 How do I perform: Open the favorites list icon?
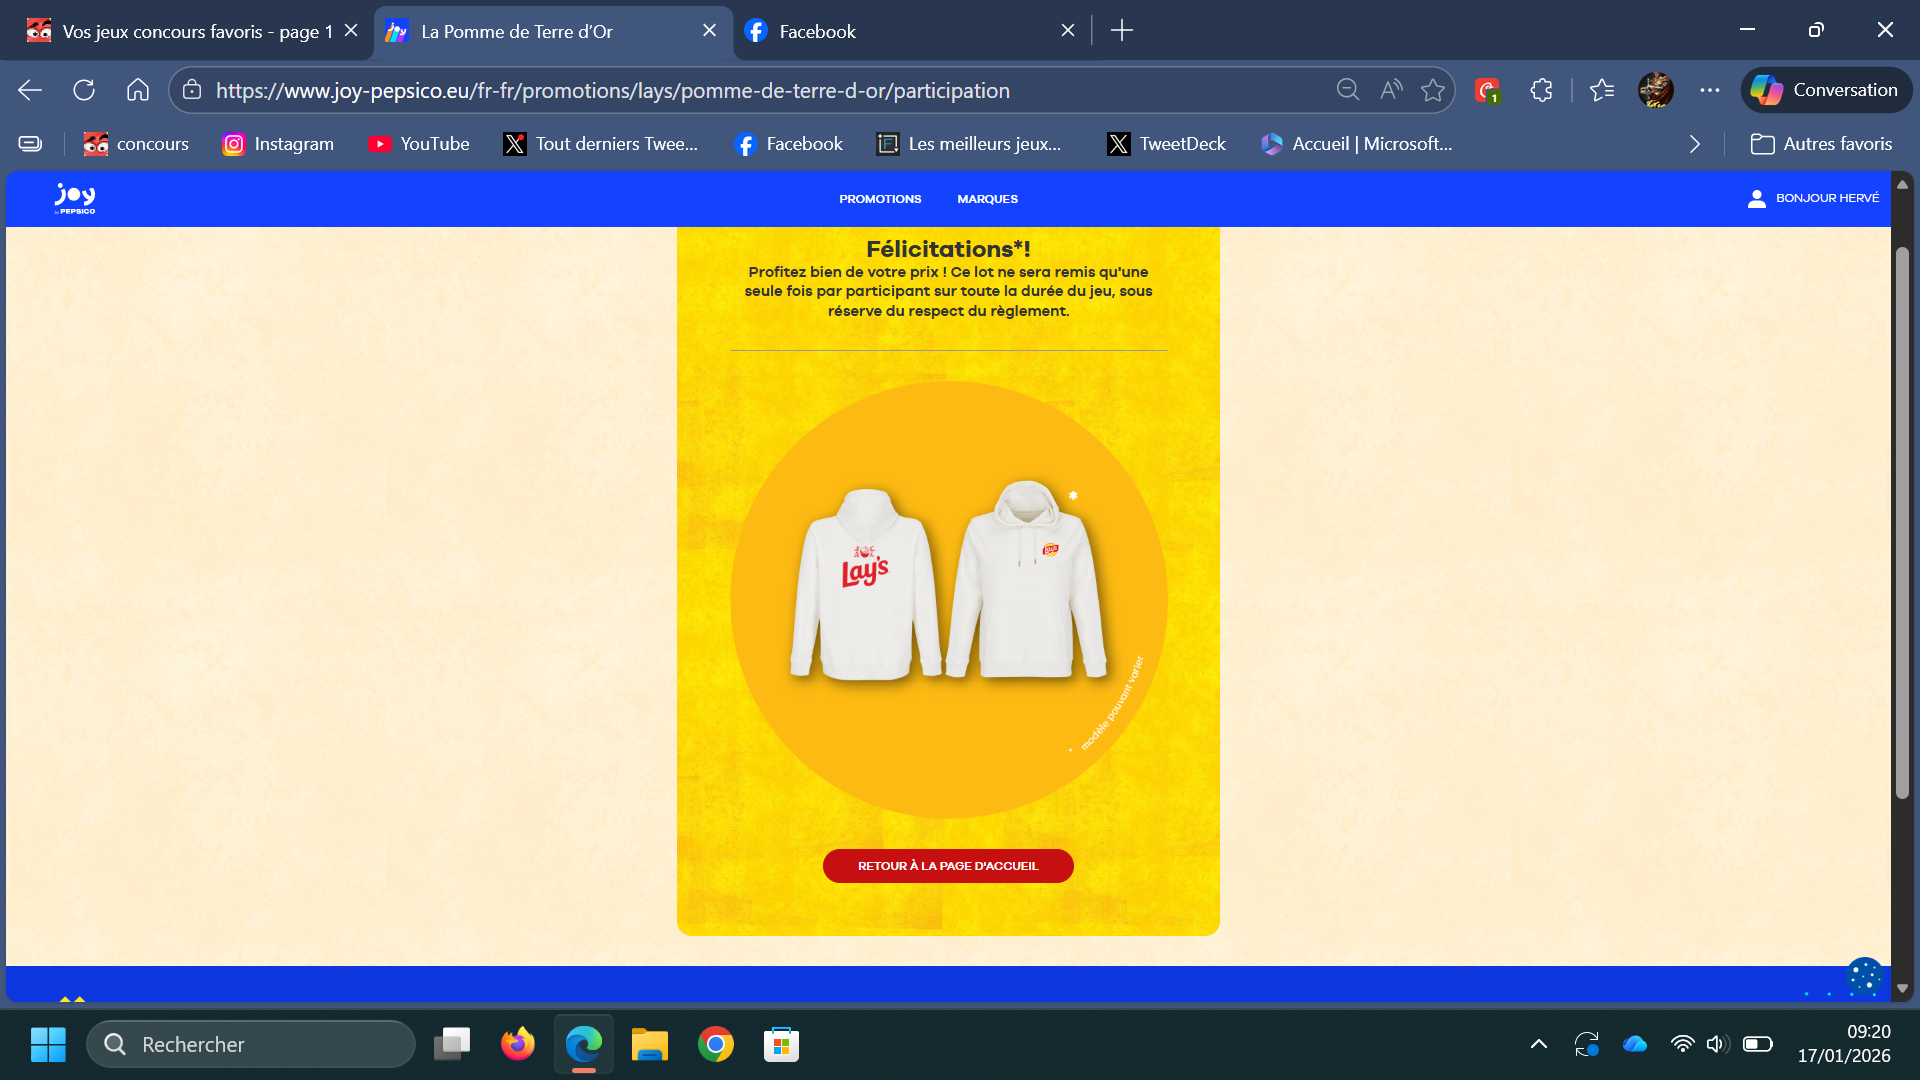pos(1601,90)
